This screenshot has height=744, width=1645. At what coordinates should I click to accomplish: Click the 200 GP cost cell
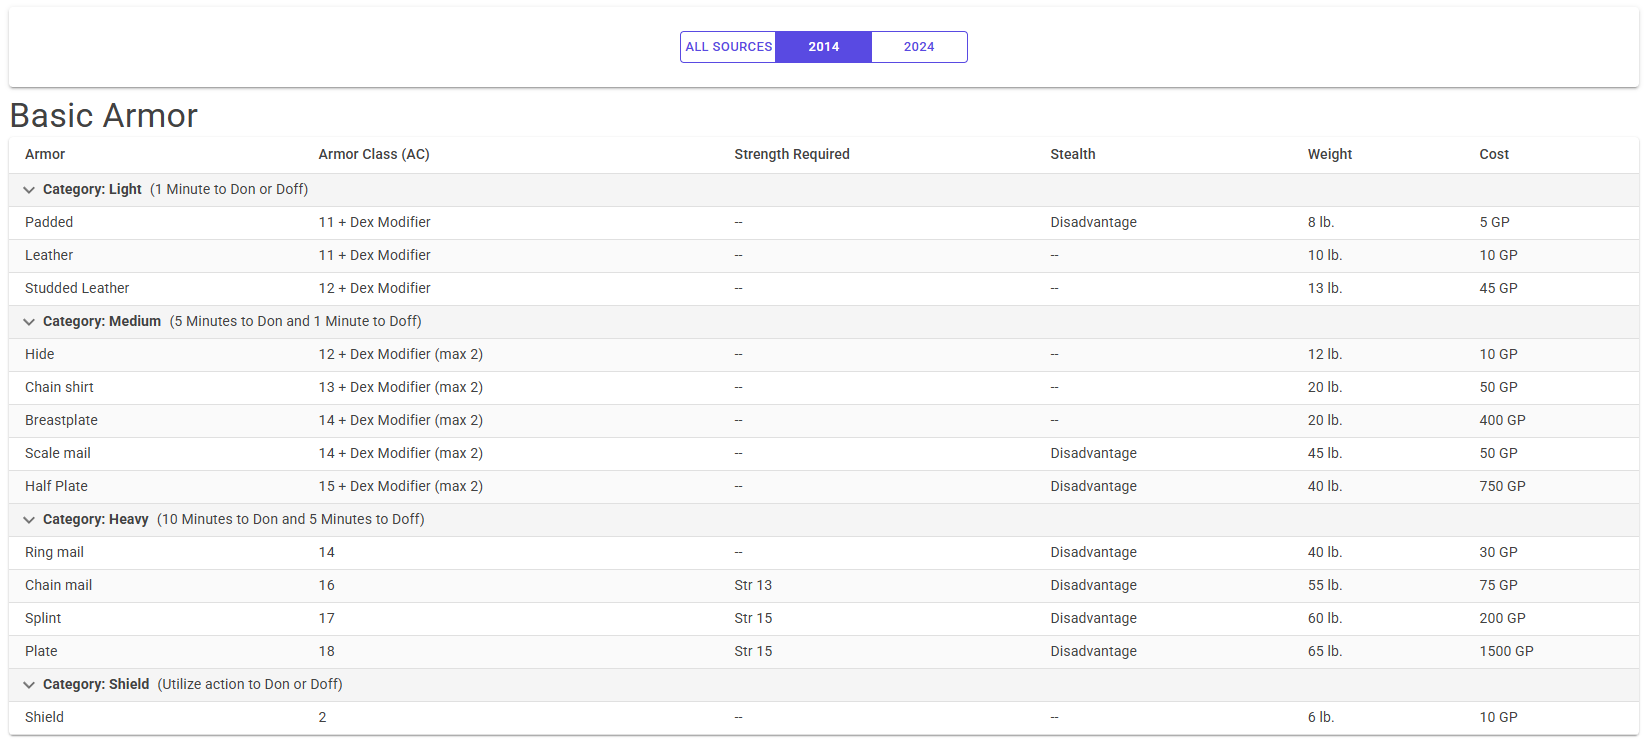point(1502,618)
